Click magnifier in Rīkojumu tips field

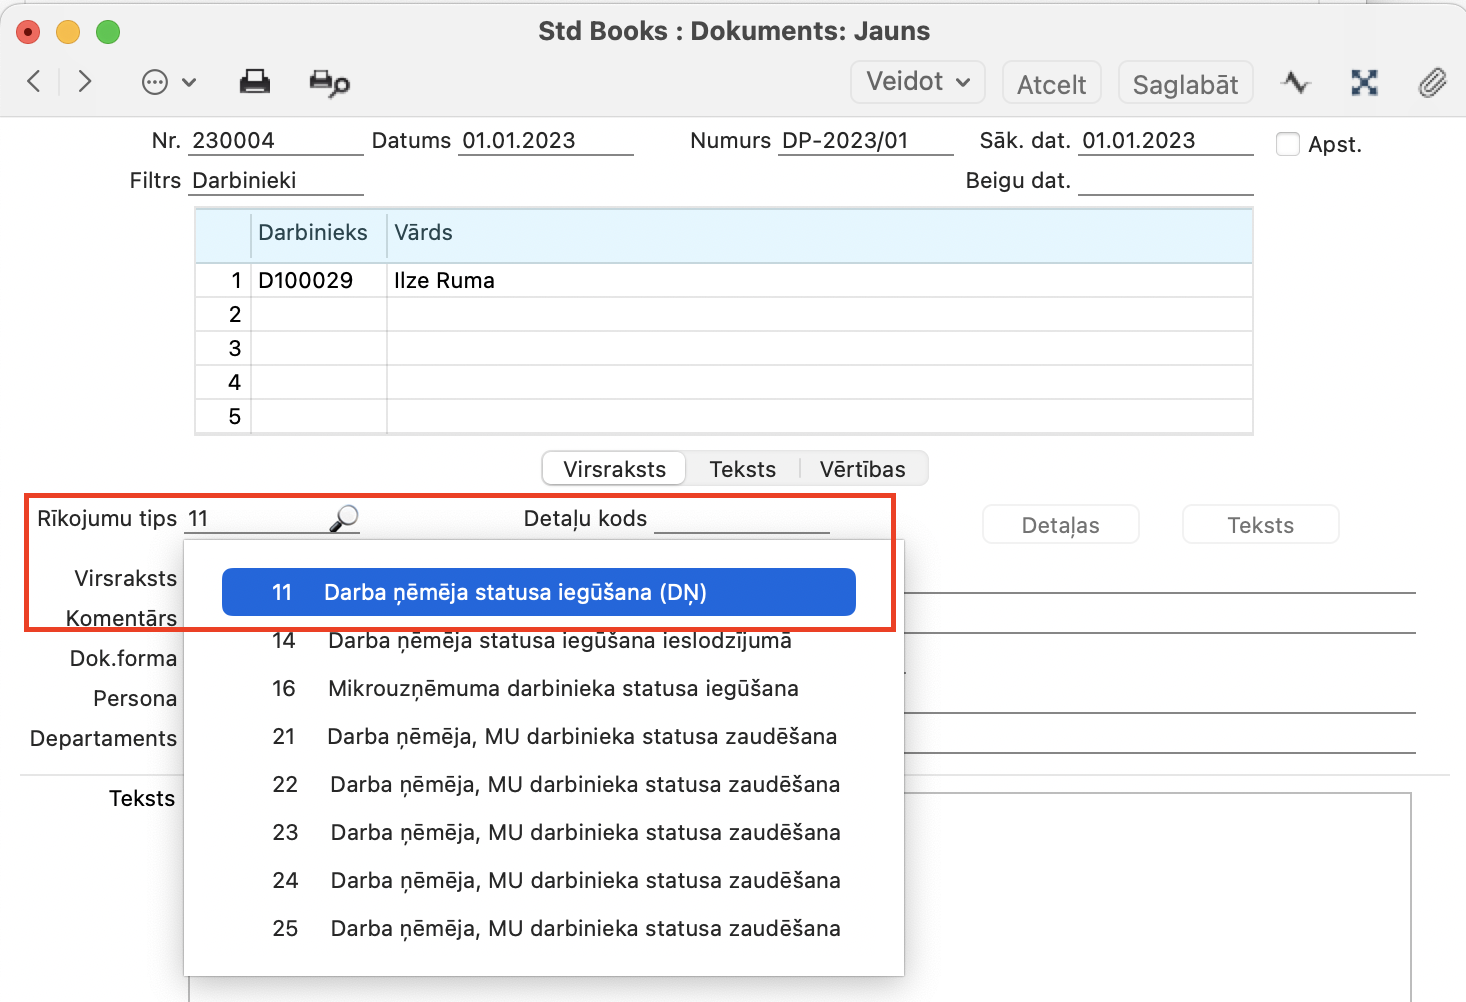(344, 518)
